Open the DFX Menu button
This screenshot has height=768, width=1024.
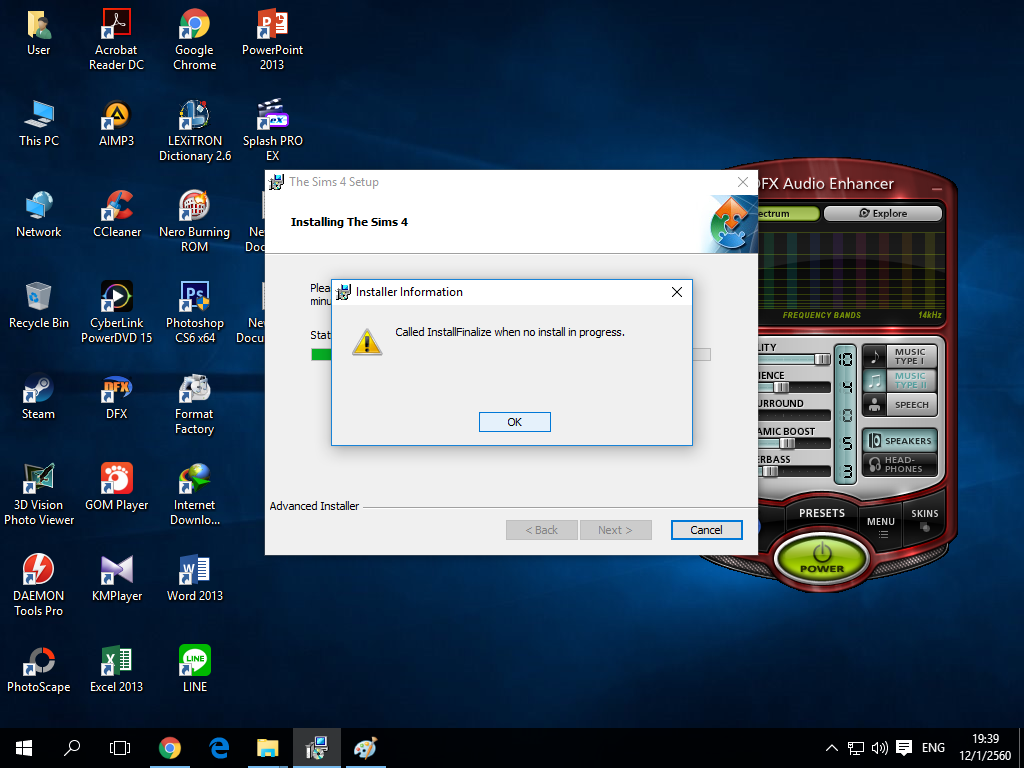click(881, 527)
